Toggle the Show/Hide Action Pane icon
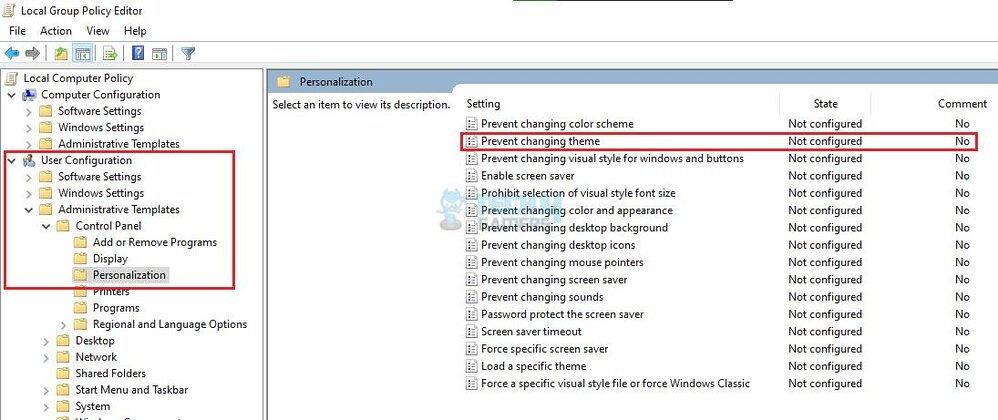 pos(159,54)
